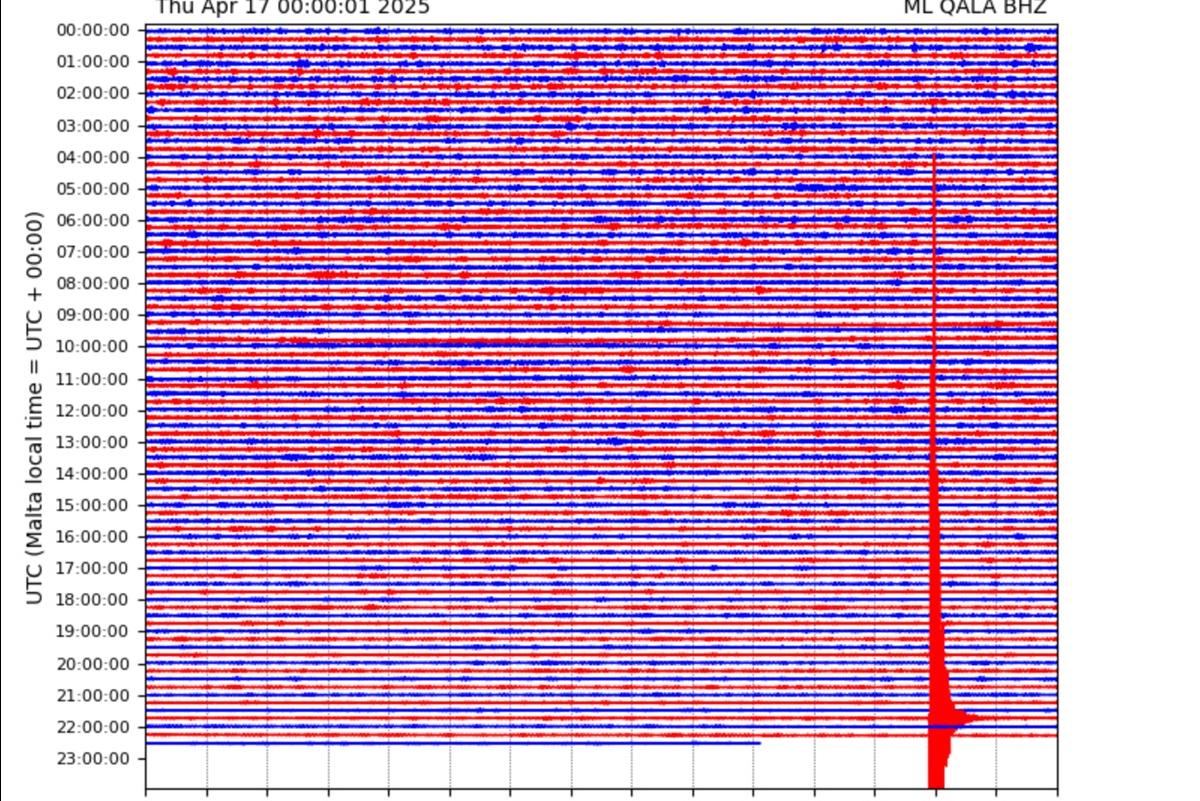This screenshot has width=1200, height=801.
Task: Click the 13:00:00 time axis label
Action: pyautogui.click(x=93, y=442)
